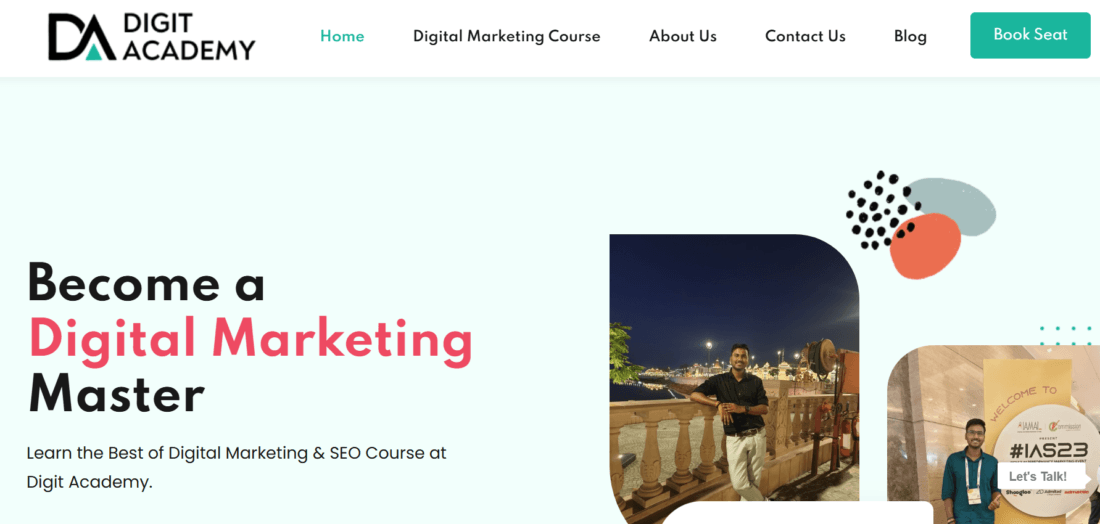This screenshot has height=524, width=1100.
Task: Click the Become a heading text
Action: (x=147, y=283)
